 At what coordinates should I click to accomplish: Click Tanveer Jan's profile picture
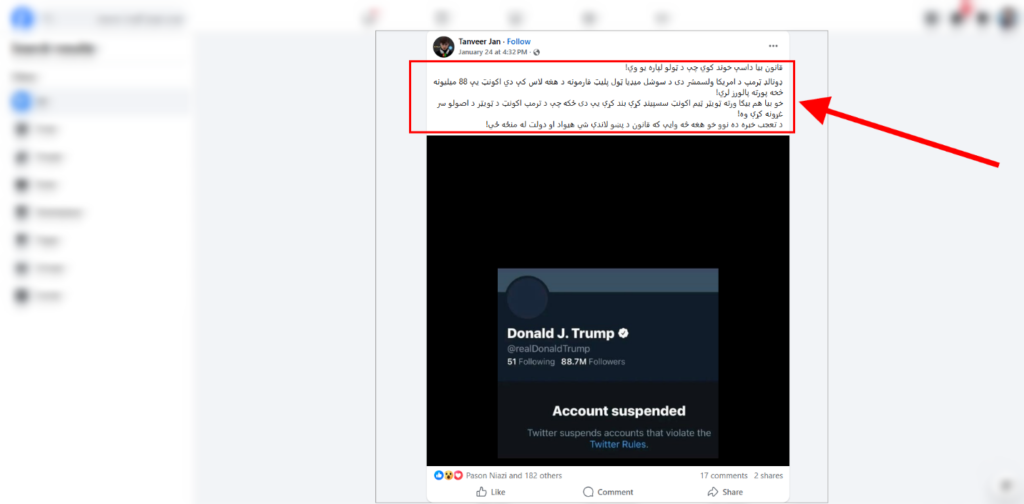coord(443,46)
